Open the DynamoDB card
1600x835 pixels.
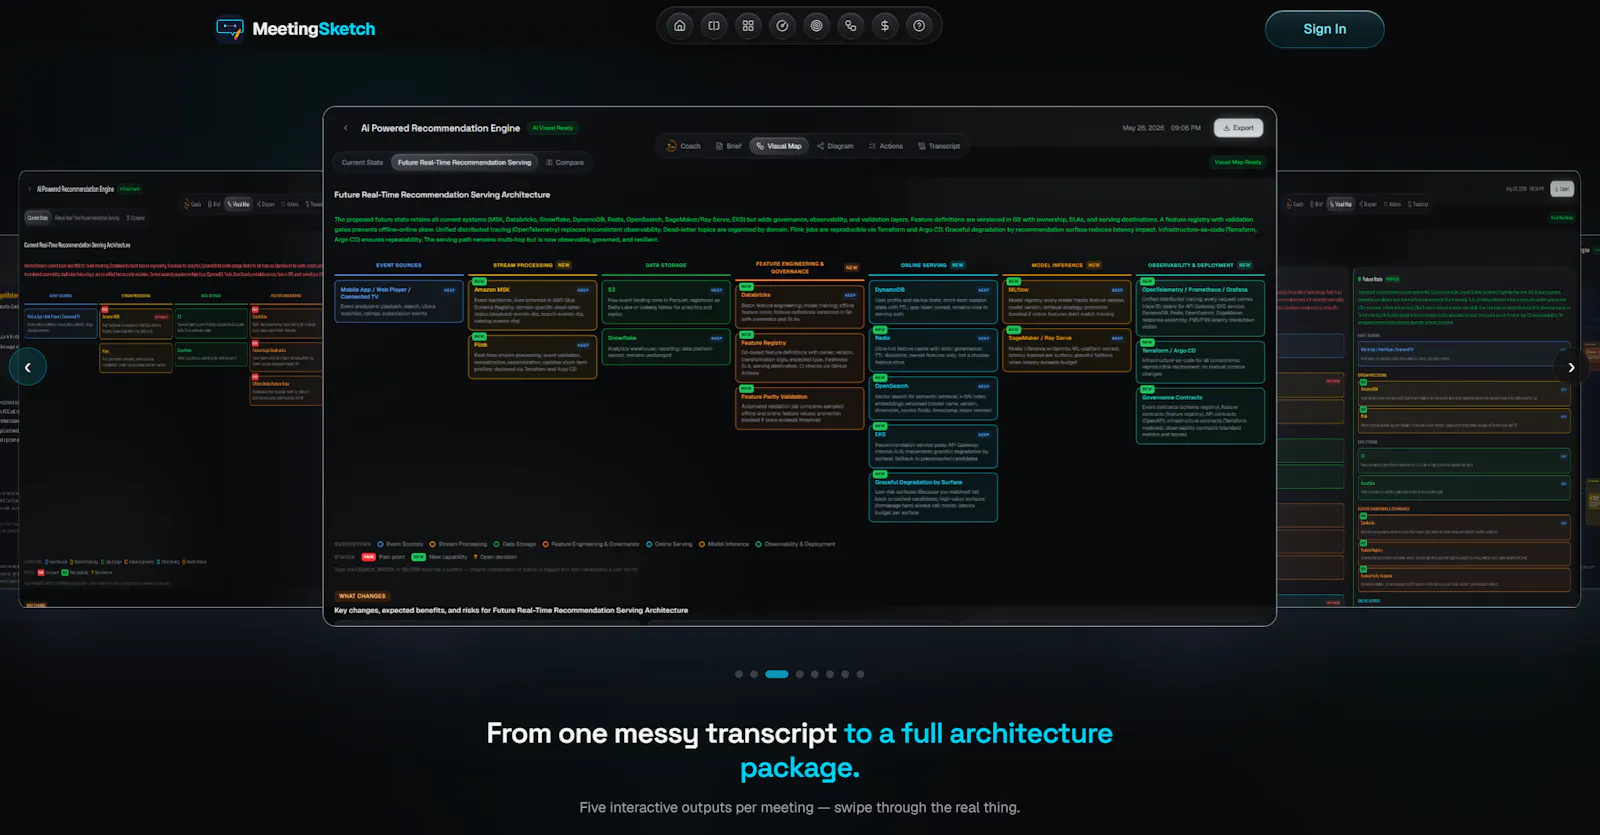pyautogui.click(x=934, y=301)
